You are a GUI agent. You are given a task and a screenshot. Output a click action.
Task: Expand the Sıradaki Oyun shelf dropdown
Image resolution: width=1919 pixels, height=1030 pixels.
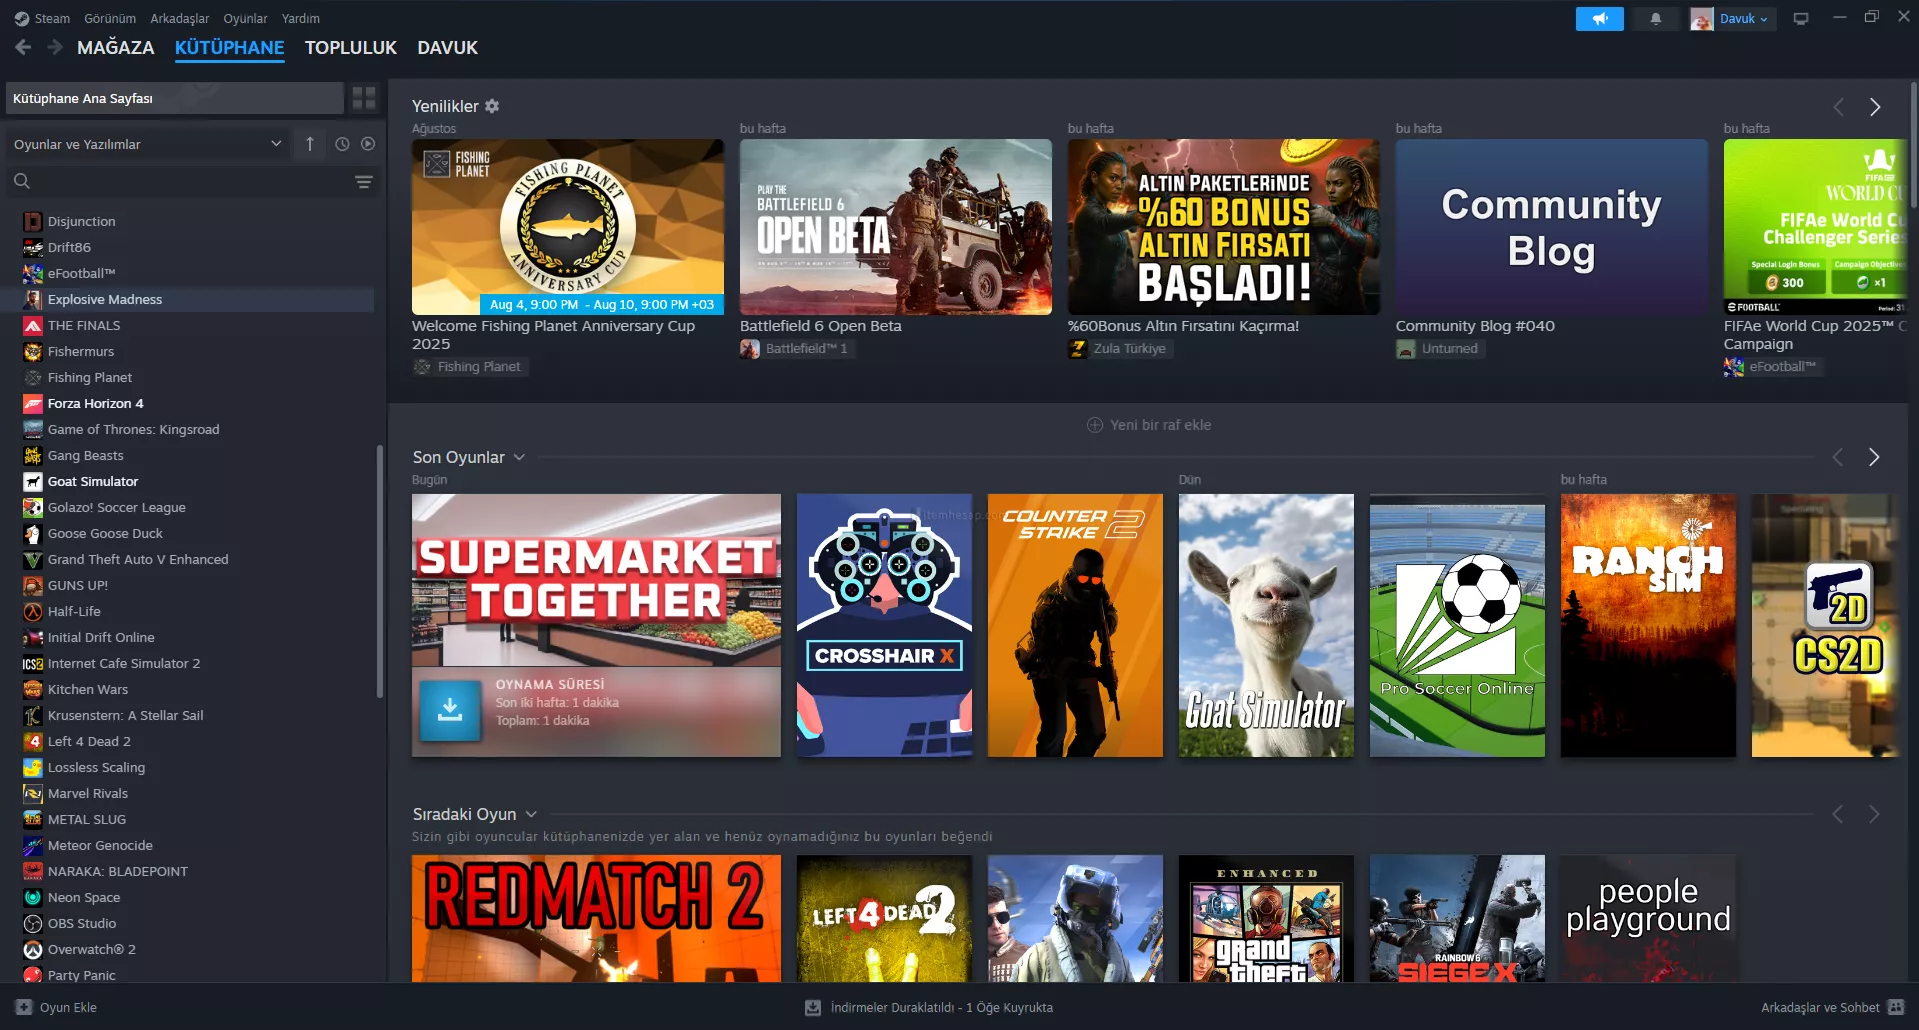tap(531, 814)
